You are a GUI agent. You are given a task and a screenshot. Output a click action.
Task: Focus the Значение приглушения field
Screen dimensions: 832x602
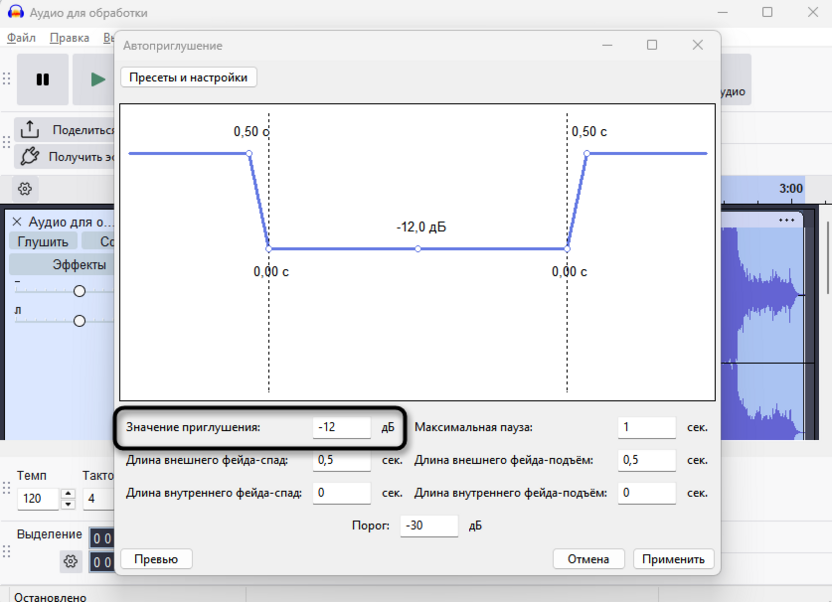[342, 427]
